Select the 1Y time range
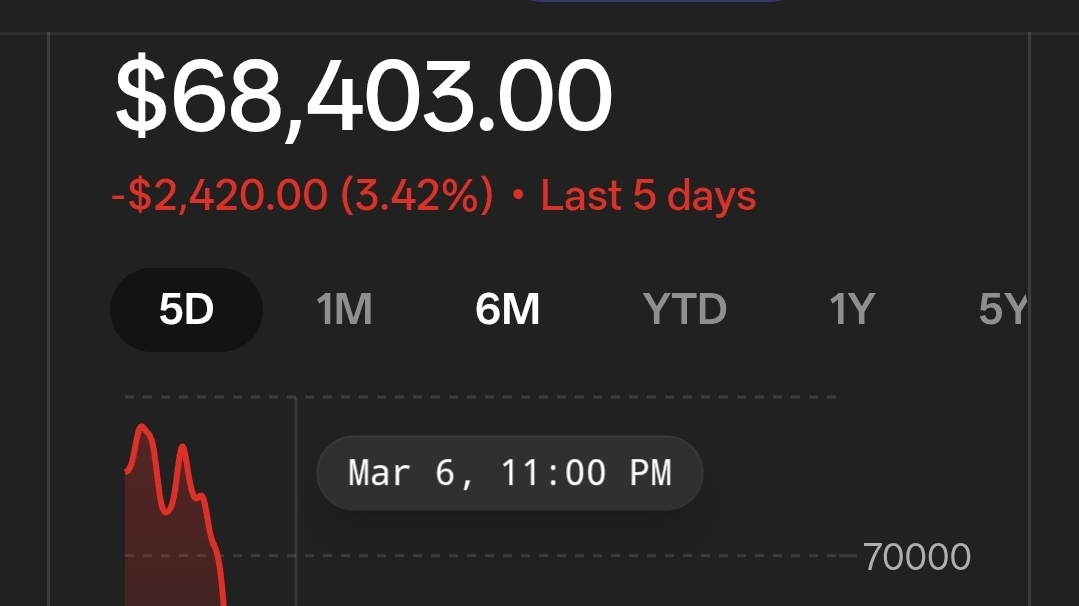Image resolution: width=1079 pixels, height=606 pixels. (852, 310)
